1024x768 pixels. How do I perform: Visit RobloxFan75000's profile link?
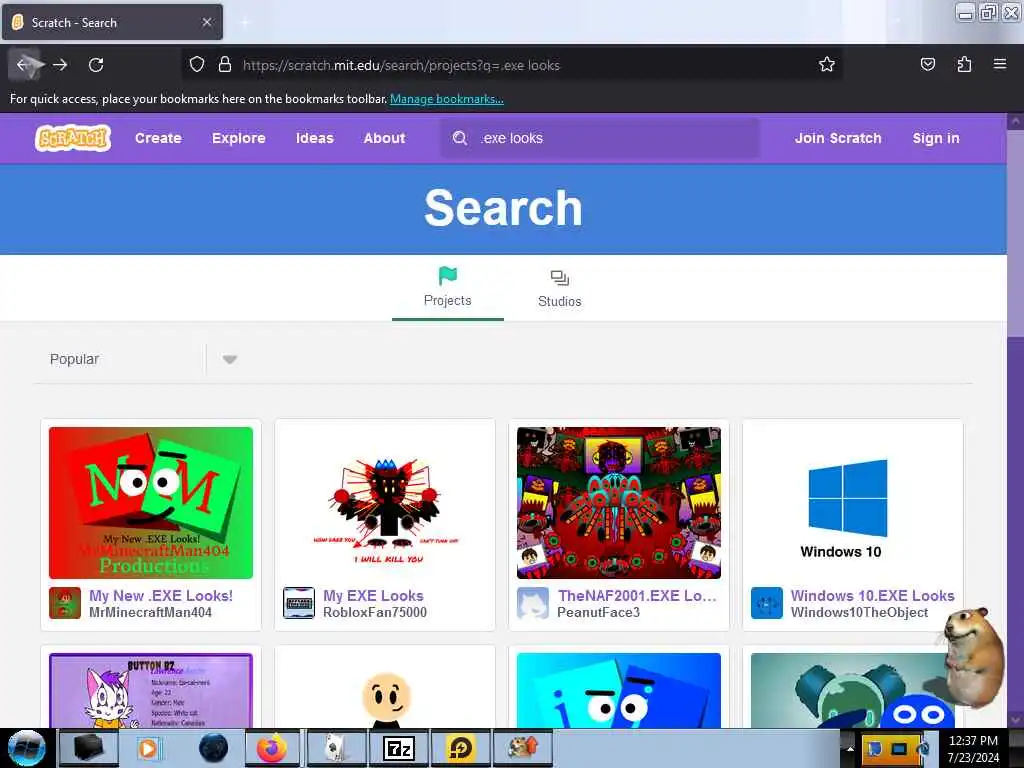[x=375, y=613]
